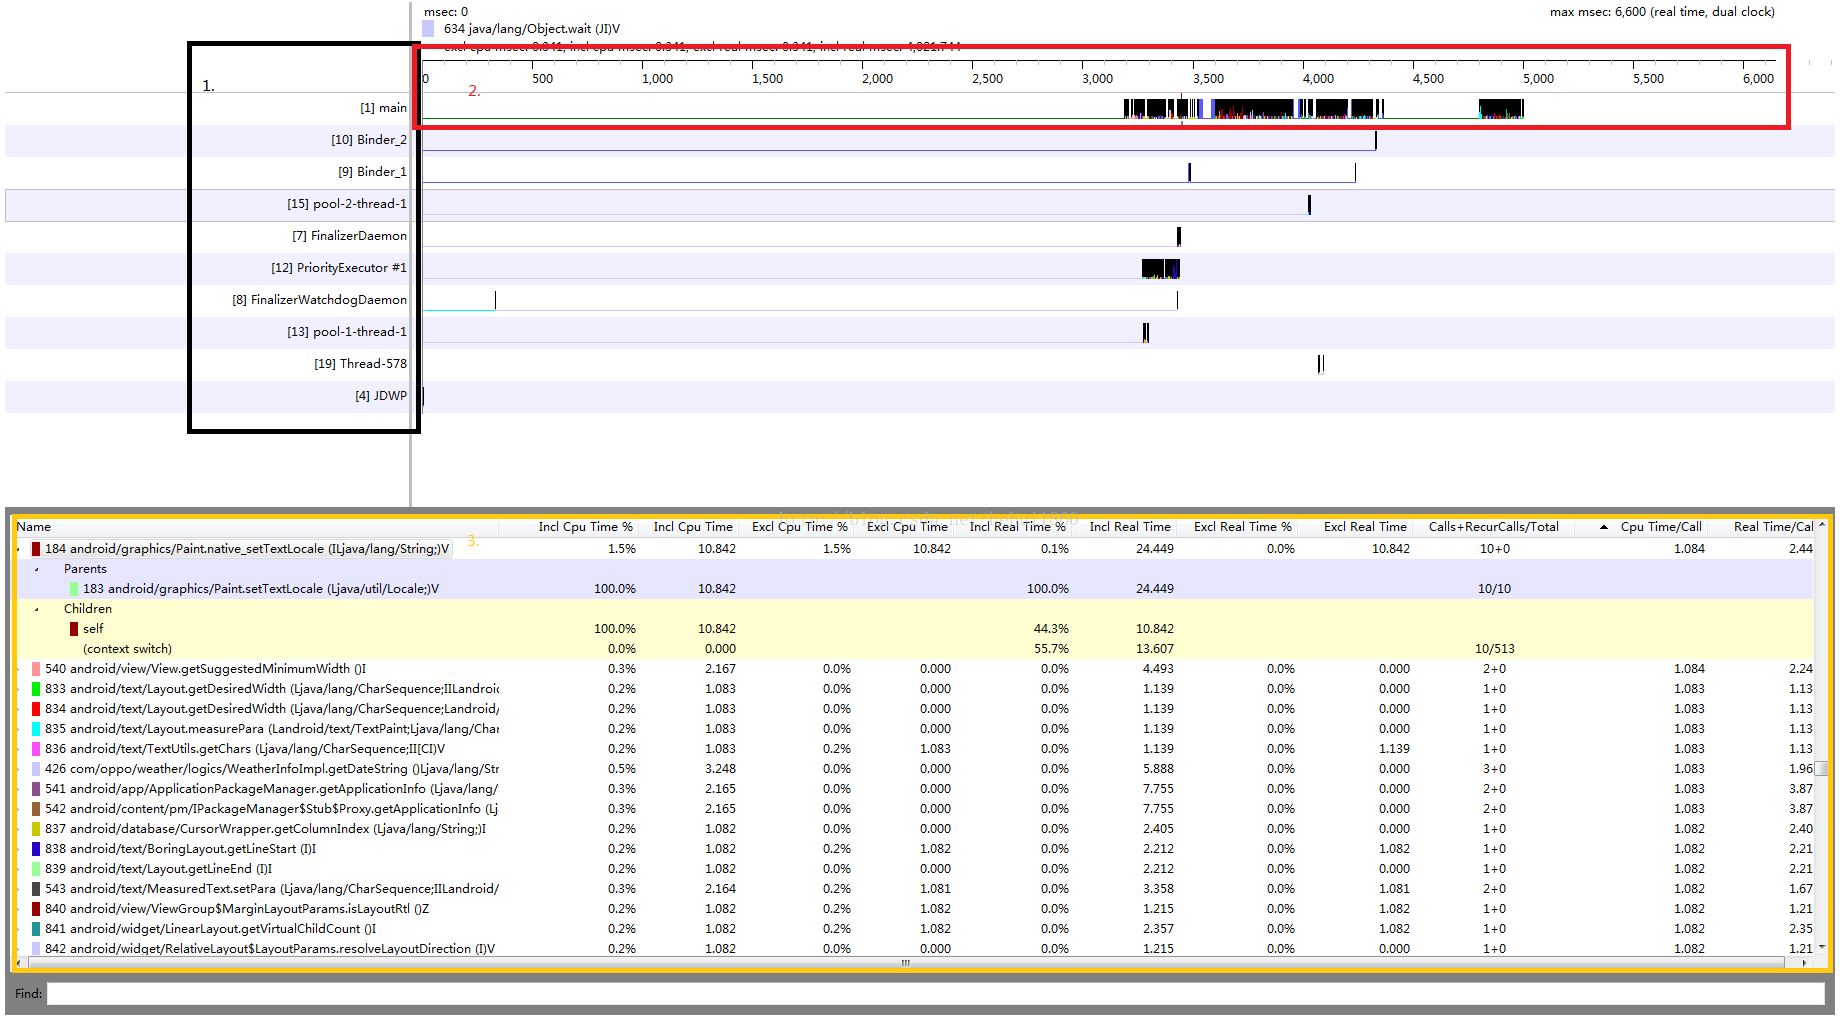
Task: Click the 3,000 tick on the timeline ruler
Action: 1097,78
